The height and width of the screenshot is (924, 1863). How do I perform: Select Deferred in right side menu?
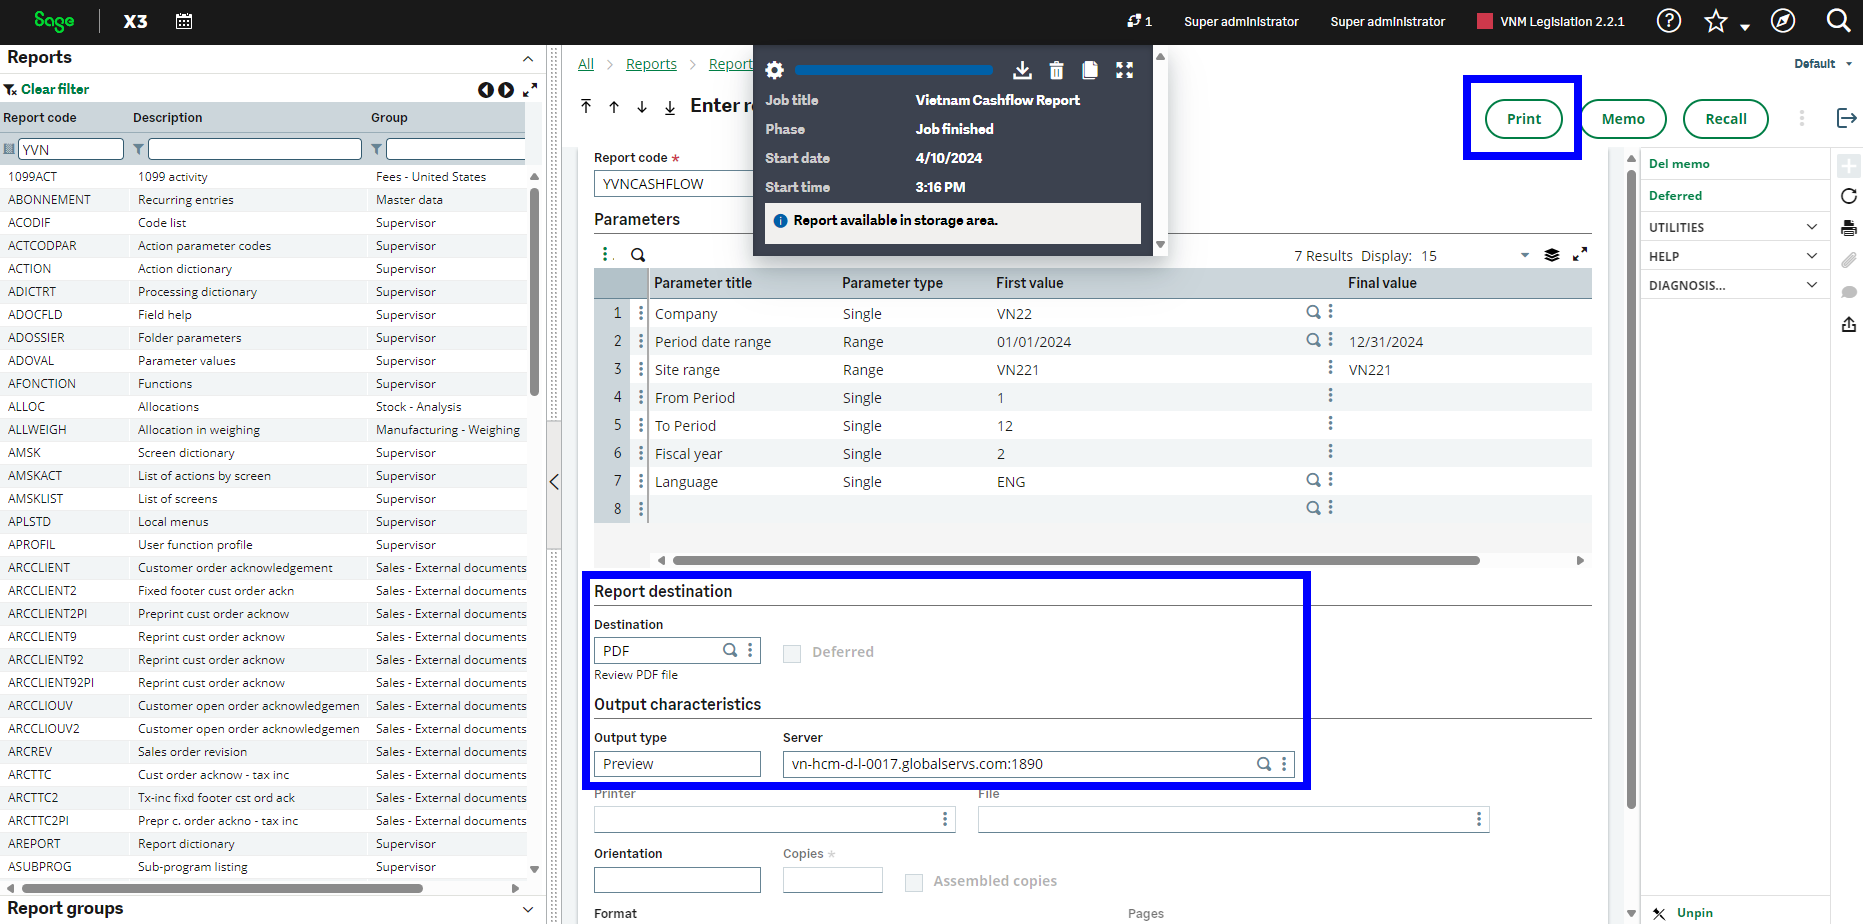pos(1675,196)
